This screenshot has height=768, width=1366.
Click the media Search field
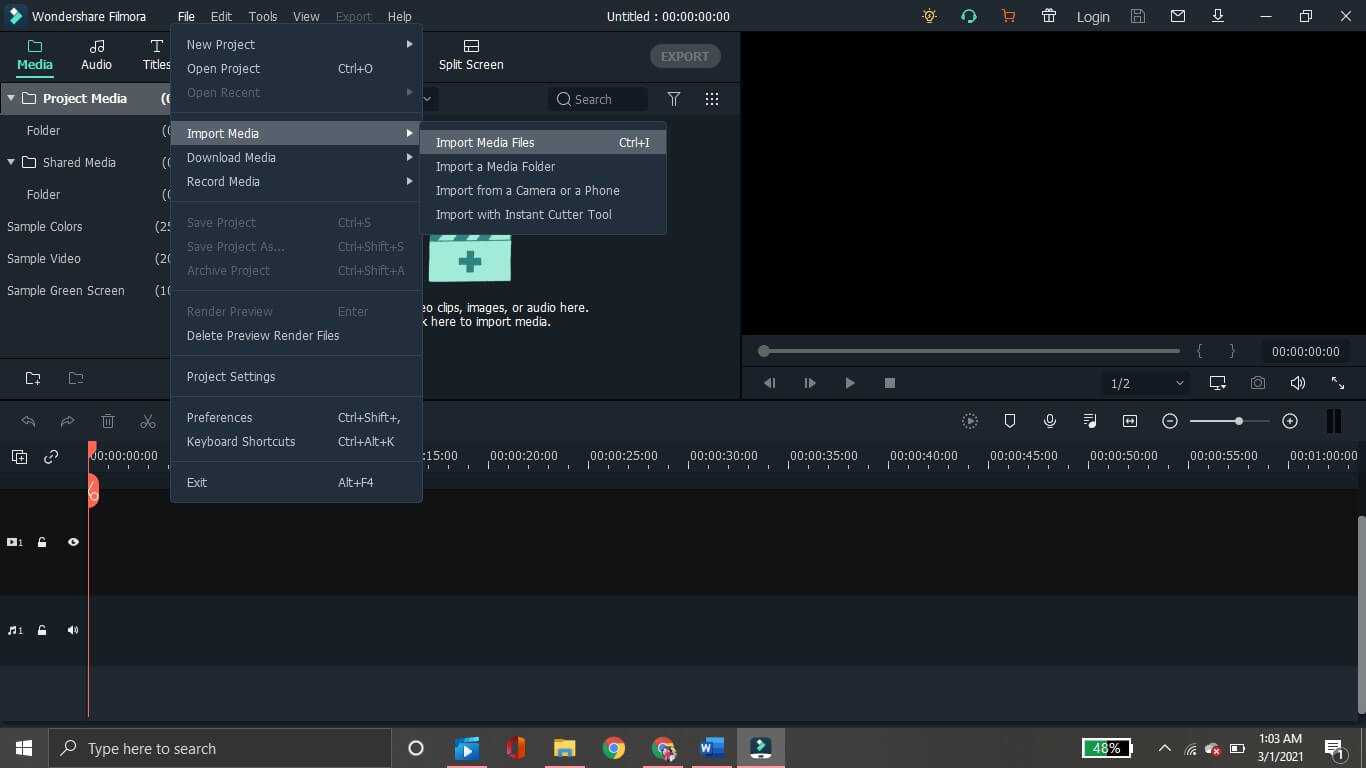598,99
